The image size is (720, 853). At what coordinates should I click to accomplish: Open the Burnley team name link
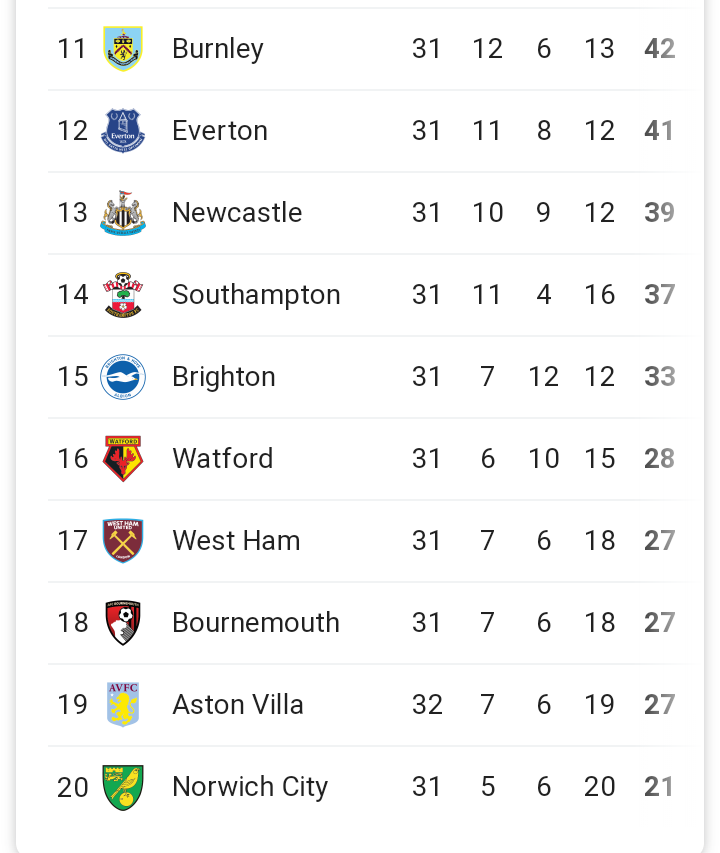click(x=218, y=49)
